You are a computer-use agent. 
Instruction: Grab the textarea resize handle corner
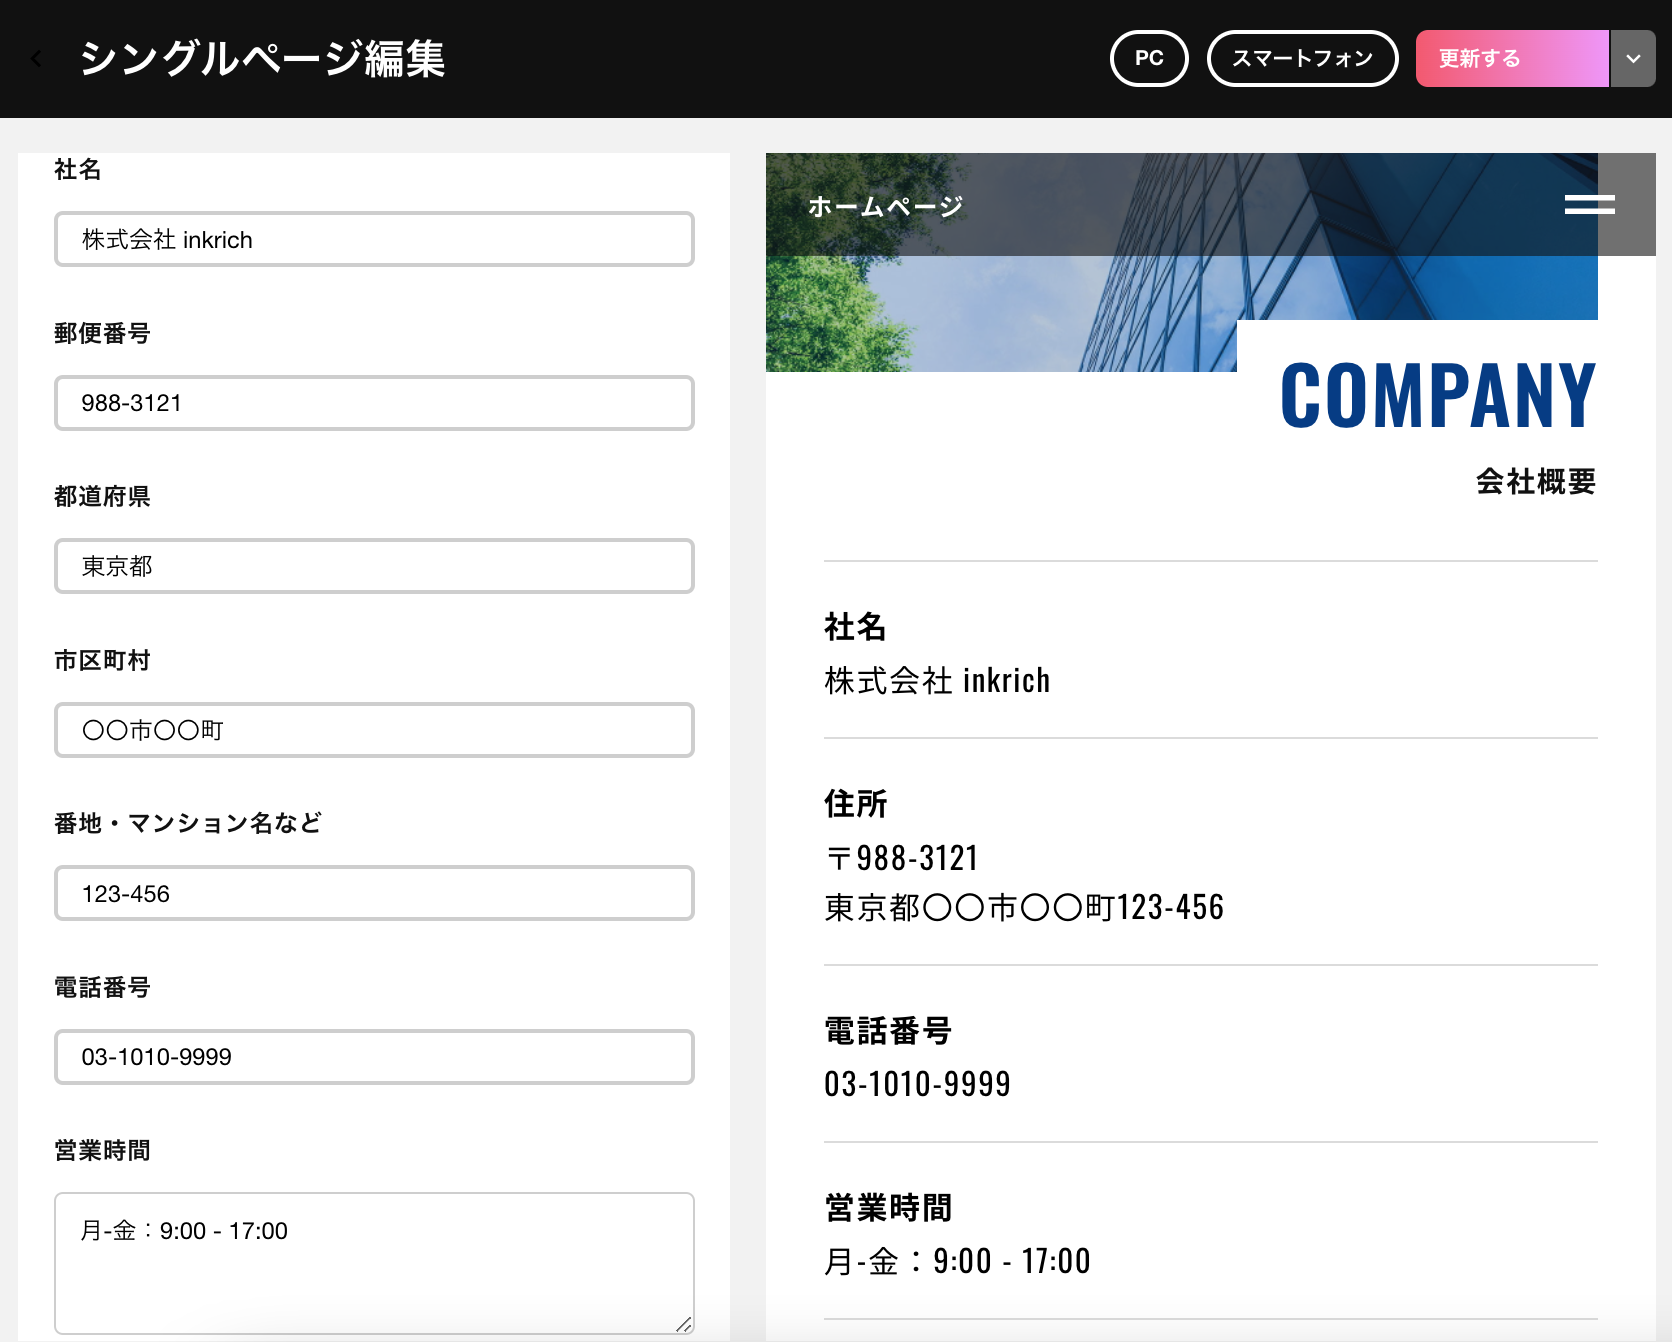pyautogui.click(x=684, y=1324)
